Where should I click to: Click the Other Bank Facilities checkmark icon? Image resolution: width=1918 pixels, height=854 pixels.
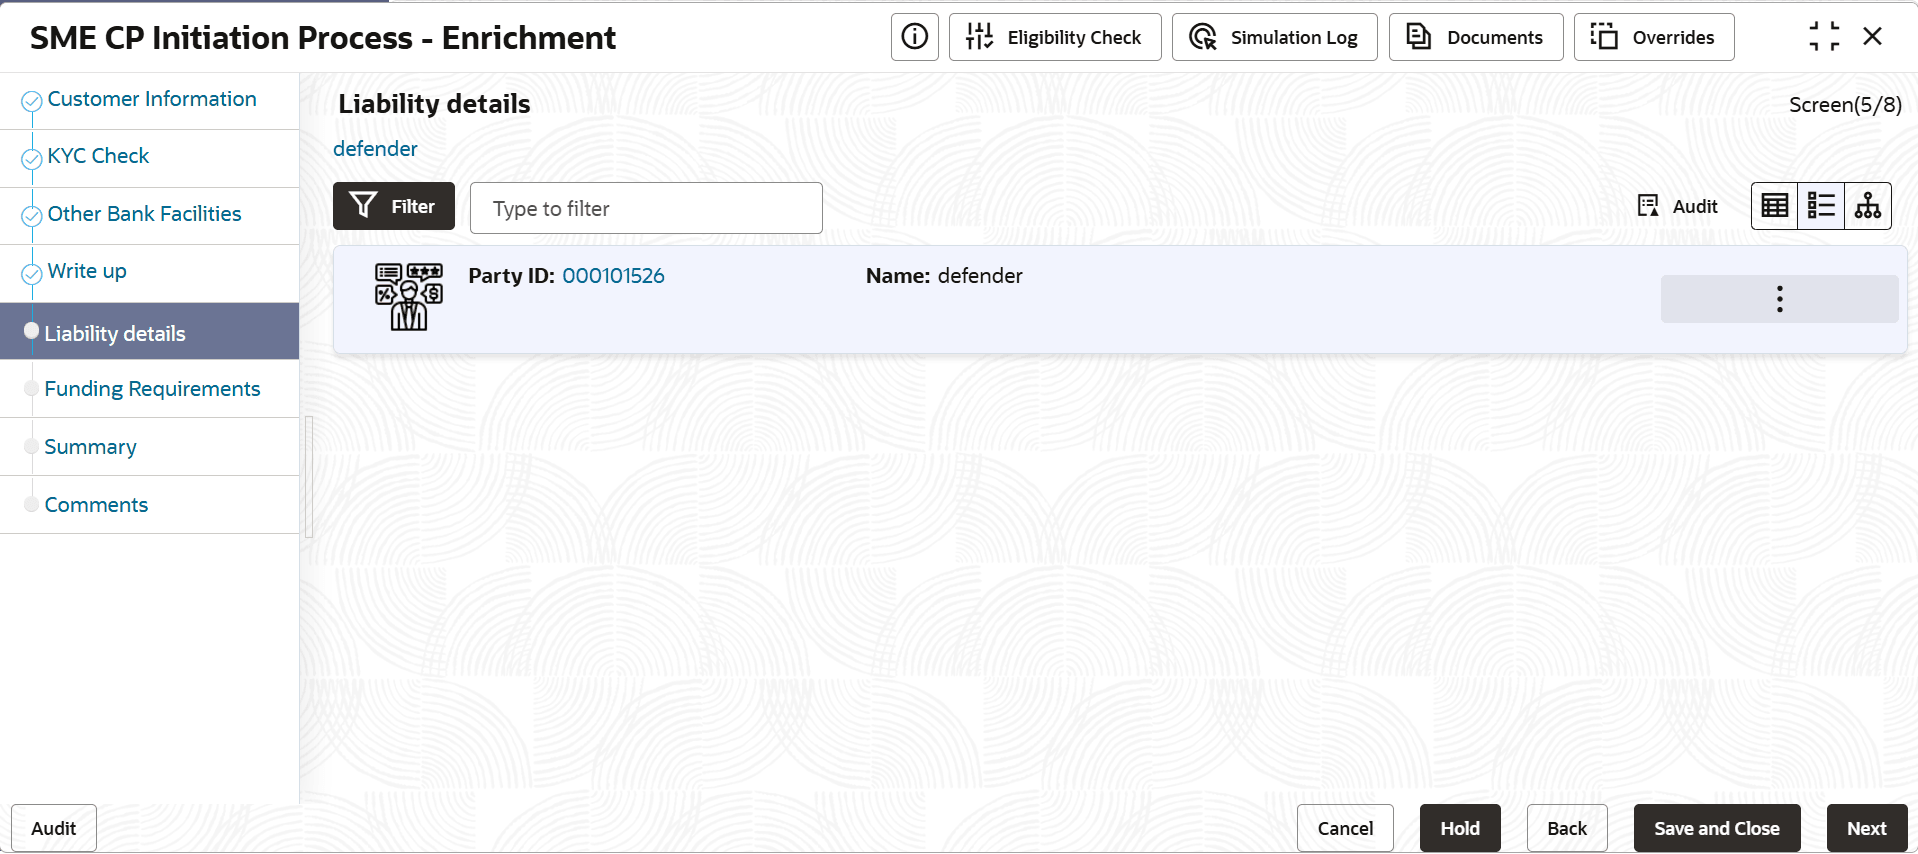32,216
